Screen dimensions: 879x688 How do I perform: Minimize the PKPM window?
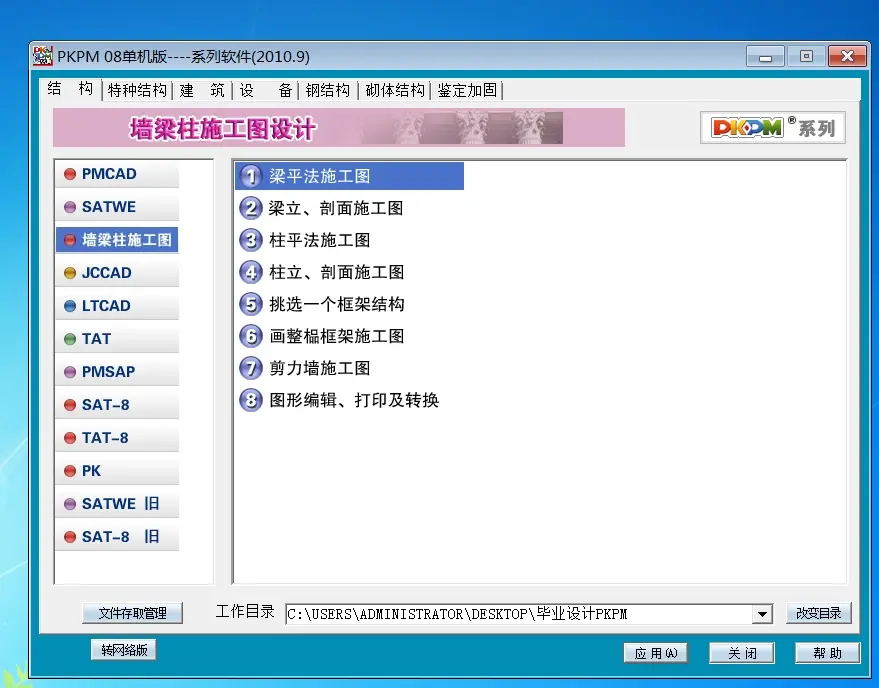(x=765, y=57)
